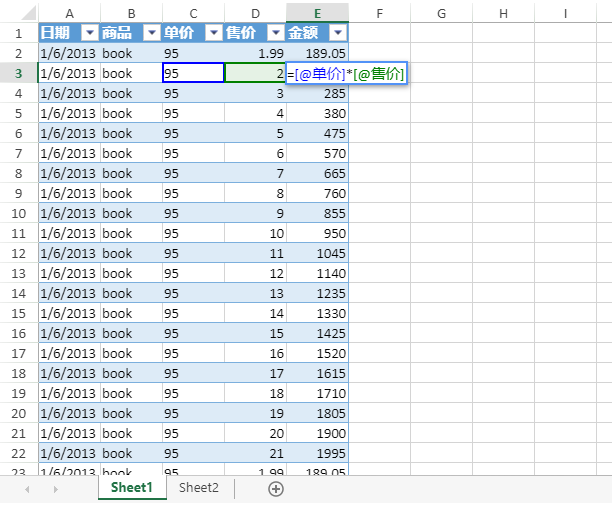Screen dimensions: 612x531
Task: Click the date 1/6/2013 in row 12
Action: 68,253
